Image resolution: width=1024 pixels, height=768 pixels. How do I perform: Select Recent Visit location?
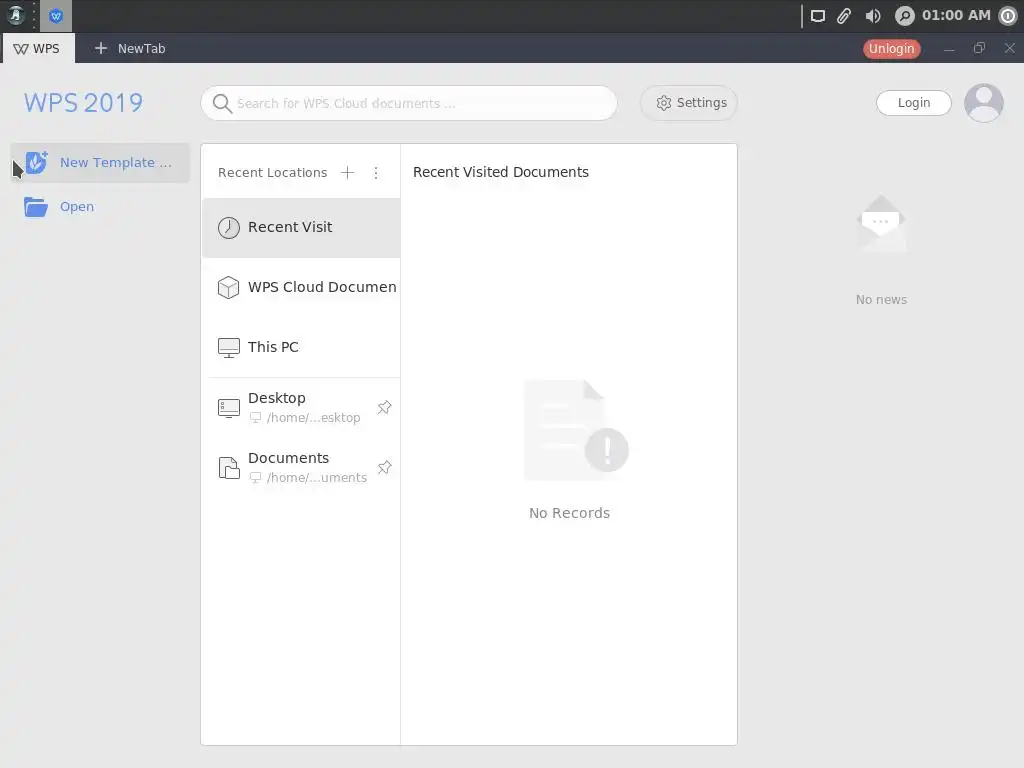301,227
